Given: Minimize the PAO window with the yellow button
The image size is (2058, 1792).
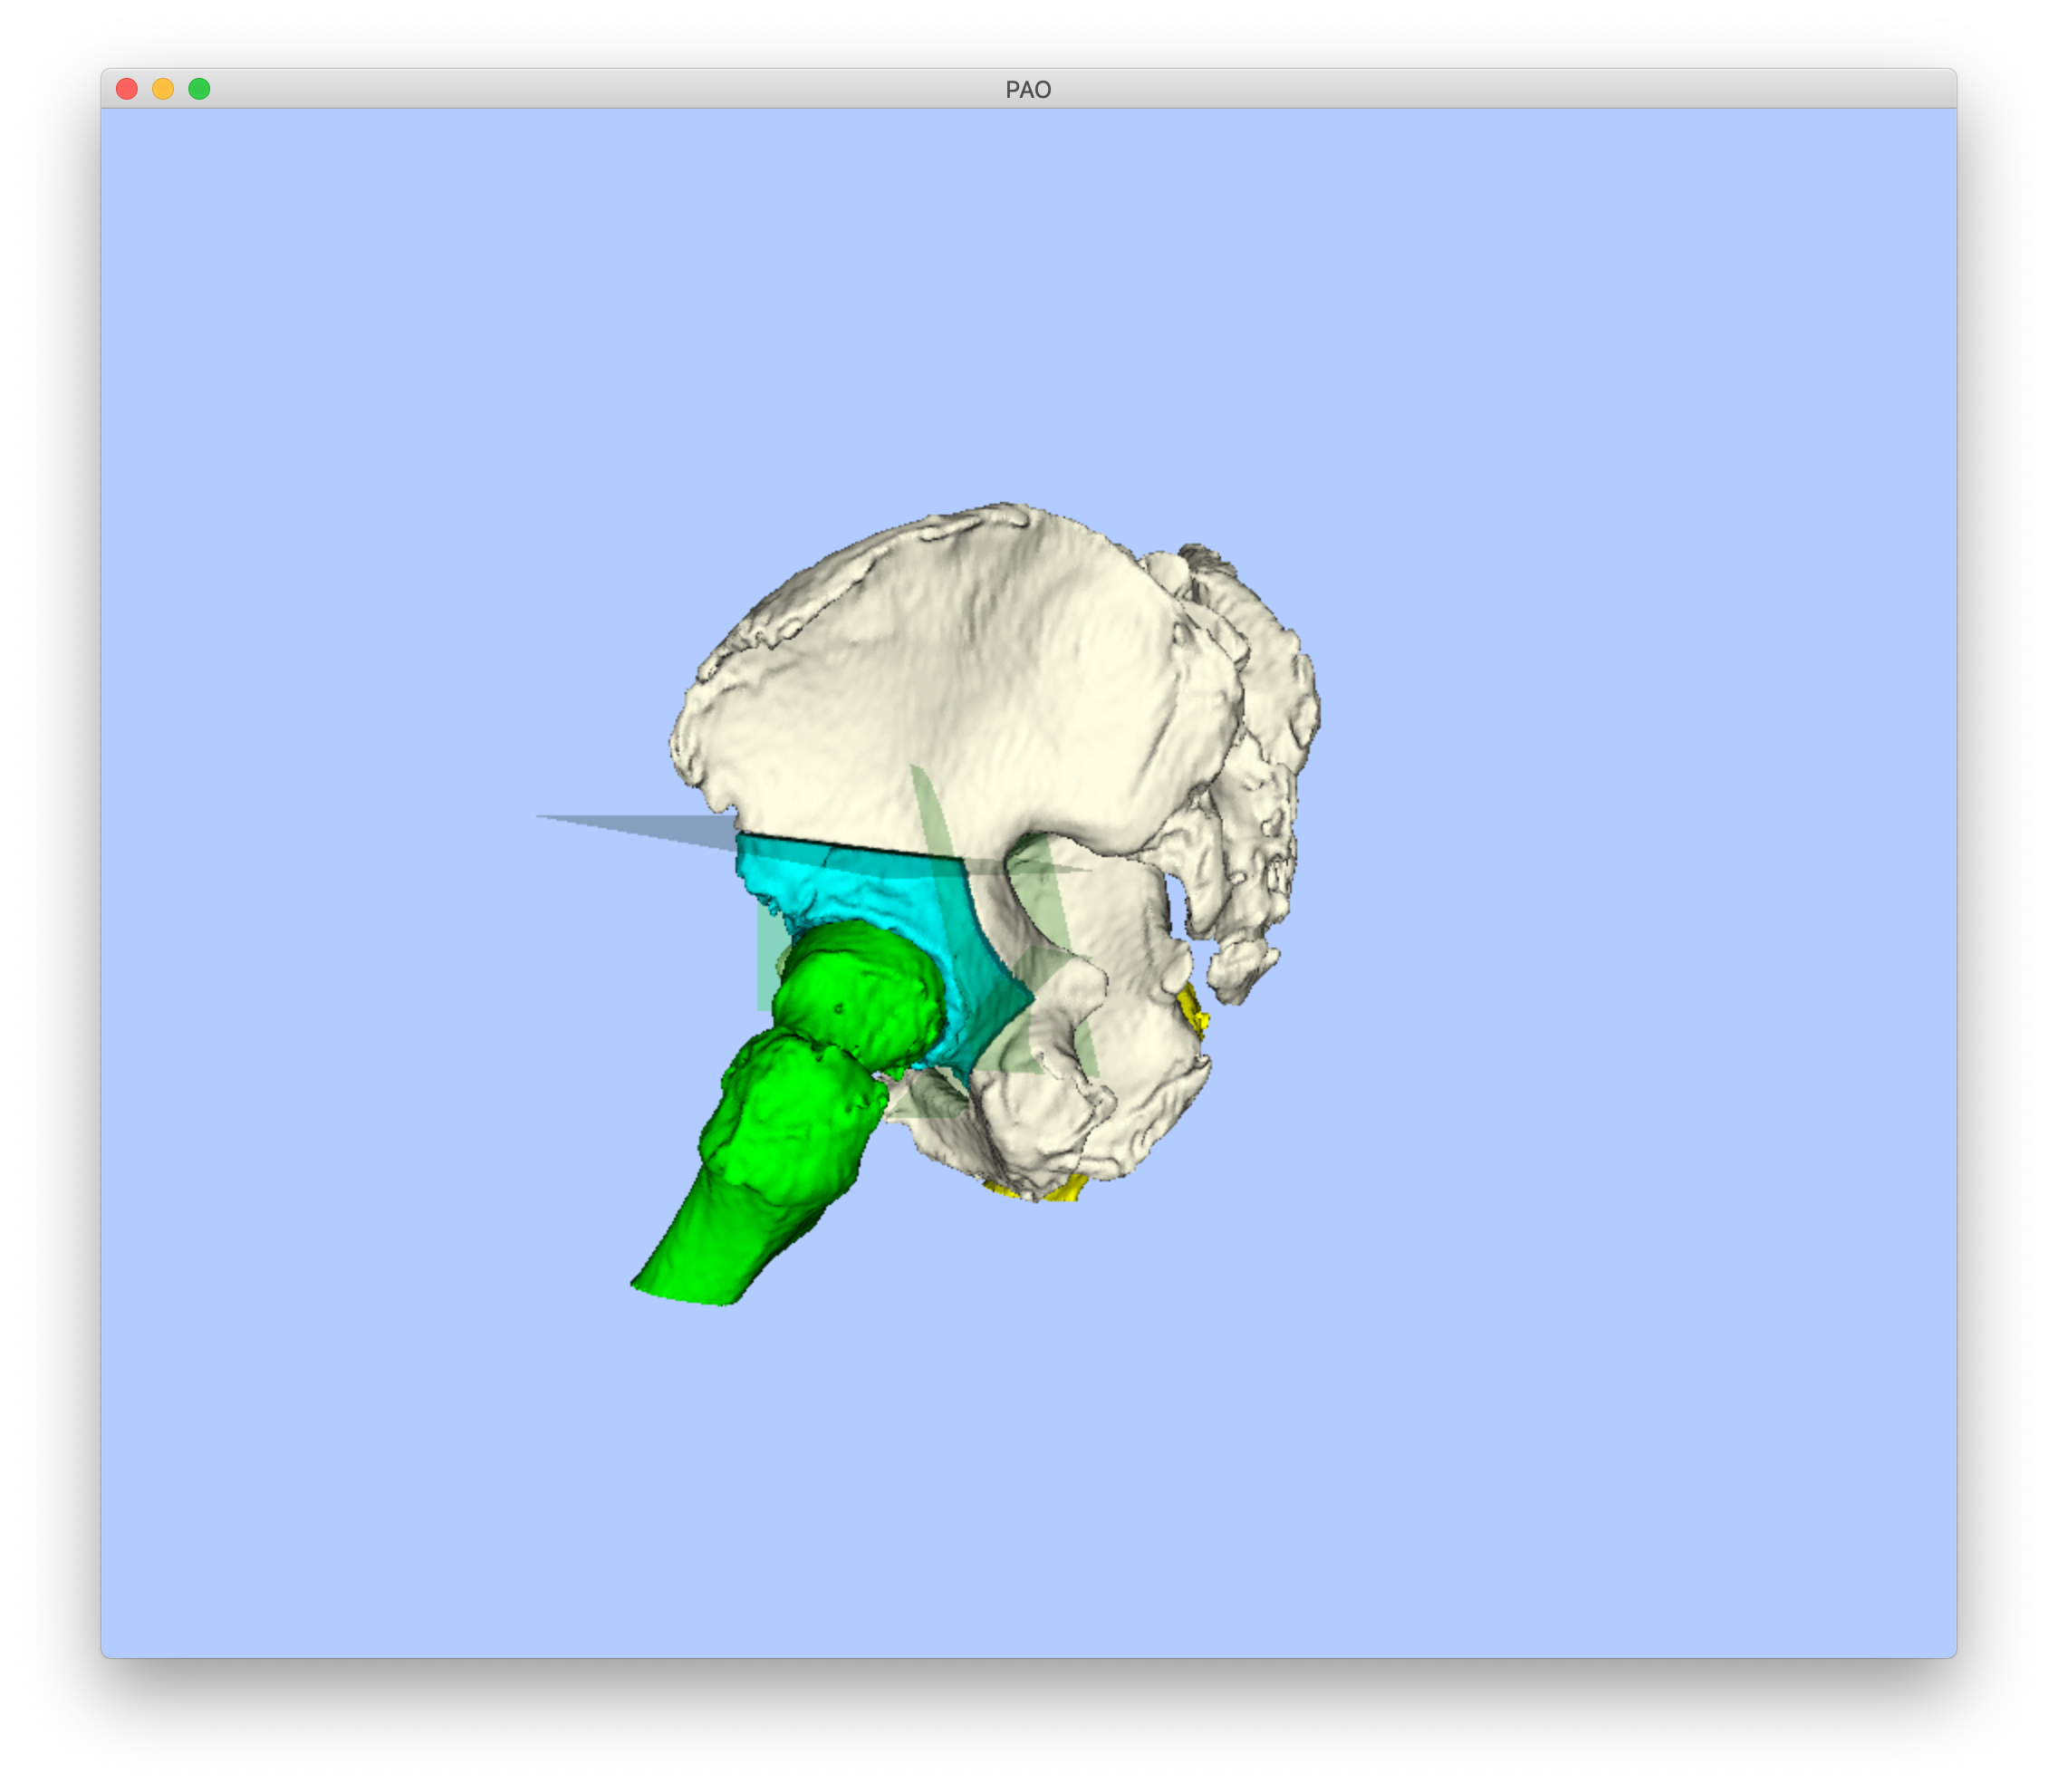Looking at the screenshot, I should pyautogui.click(x=163, y=89).
